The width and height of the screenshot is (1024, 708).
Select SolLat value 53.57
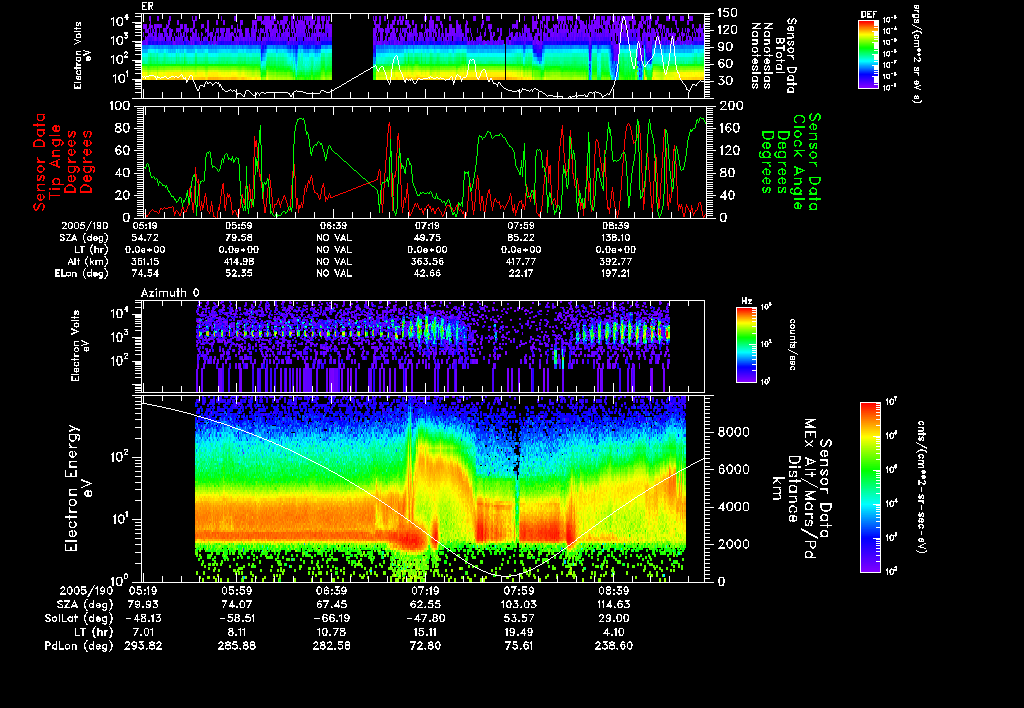pyautogui.click(x=519, y=618)
